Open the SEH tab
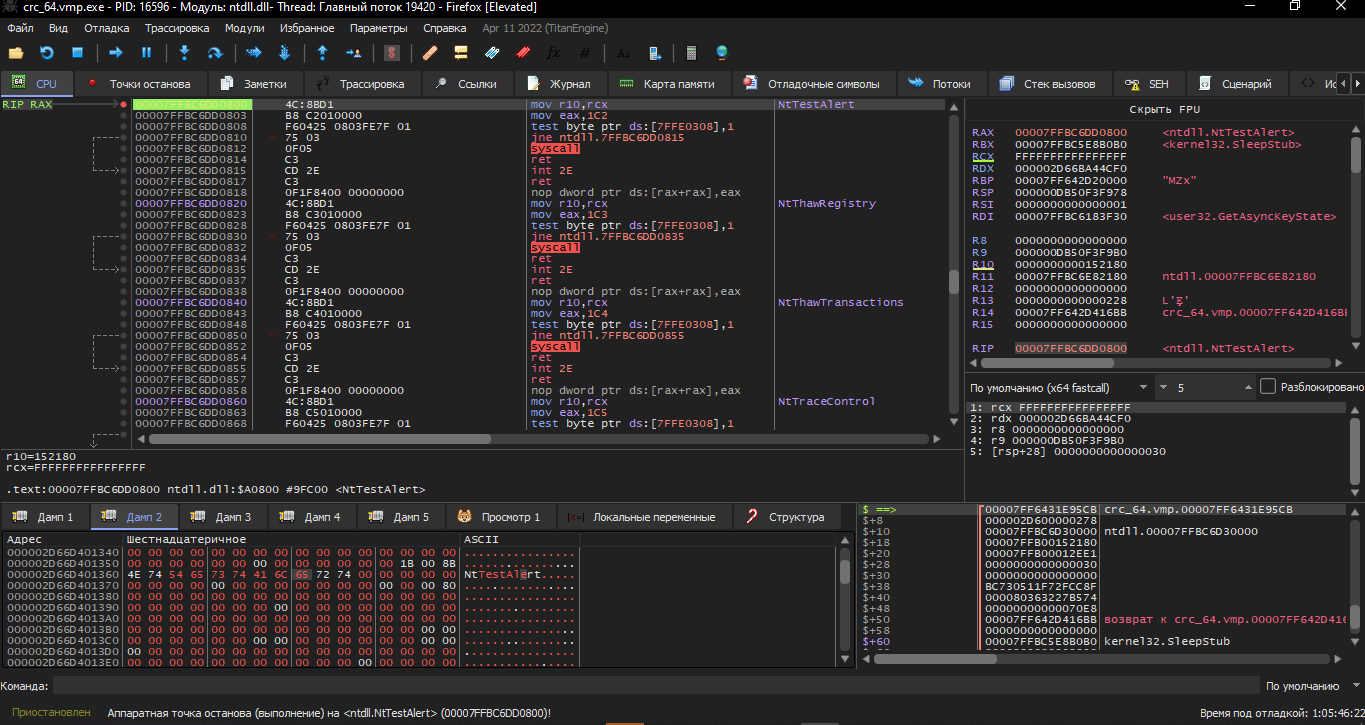 (x=1147, y=84)
